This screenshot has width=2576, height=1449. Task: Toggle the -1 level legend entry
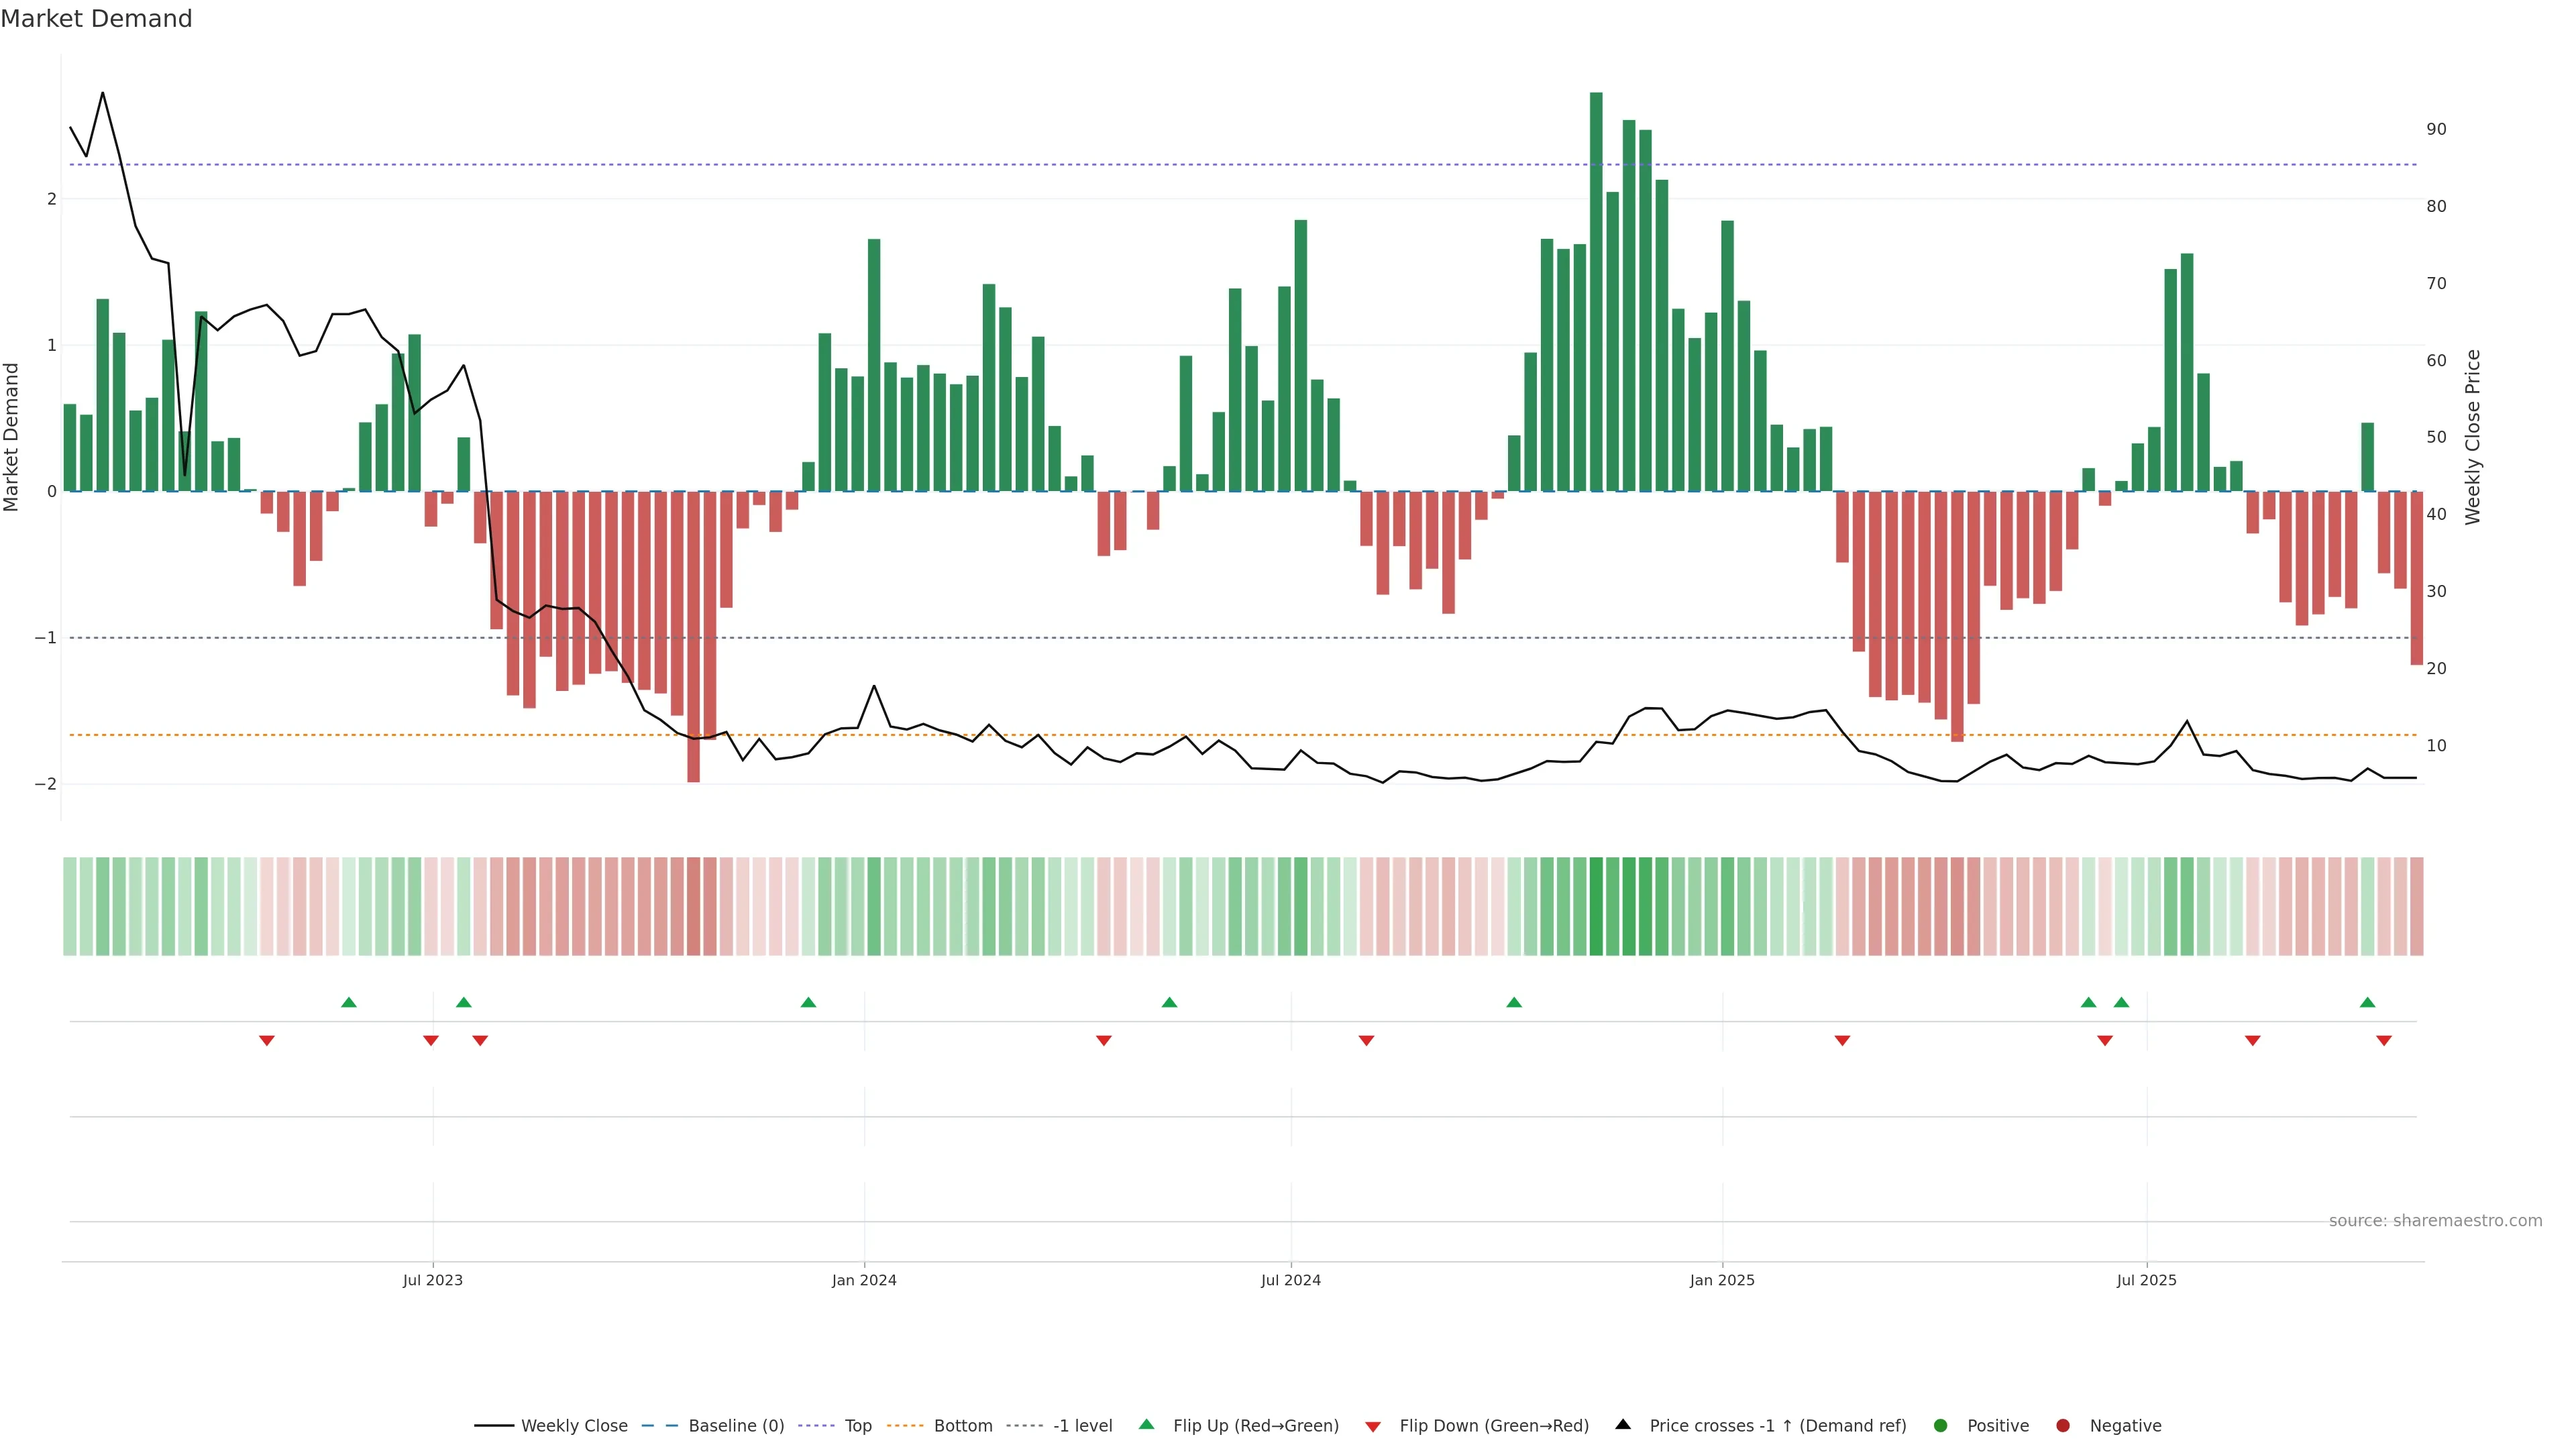(1082, 1425)
